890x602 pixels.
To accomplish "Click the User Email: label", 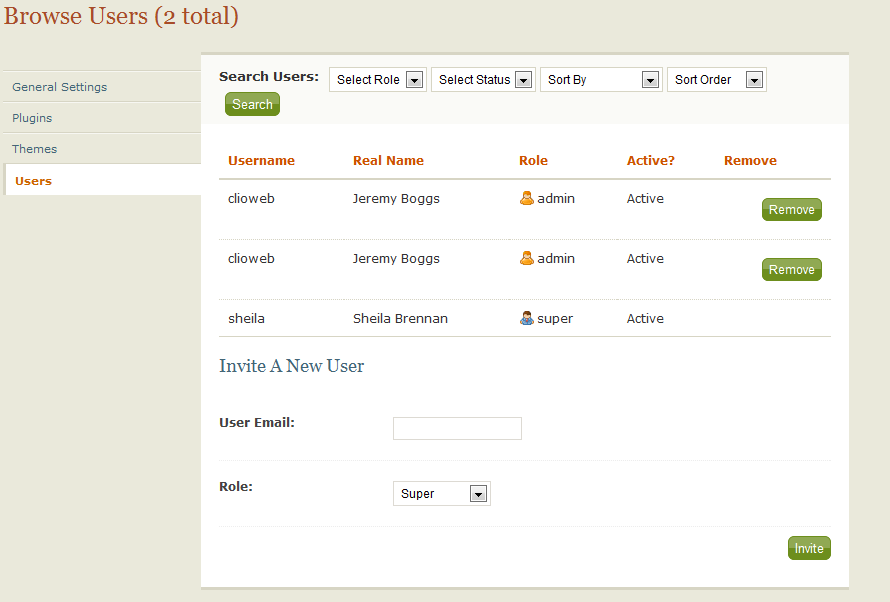I will point(257,423).
